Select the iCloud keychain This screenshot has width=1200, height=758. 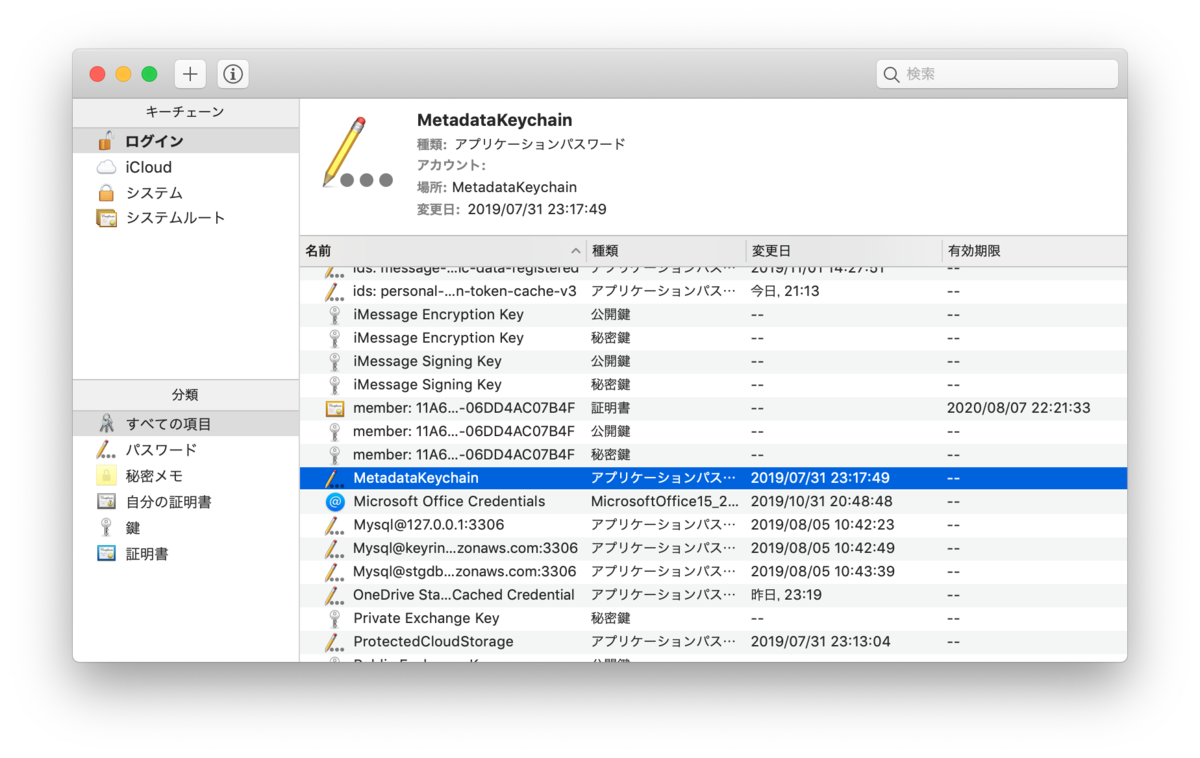(x=186, y=167)
